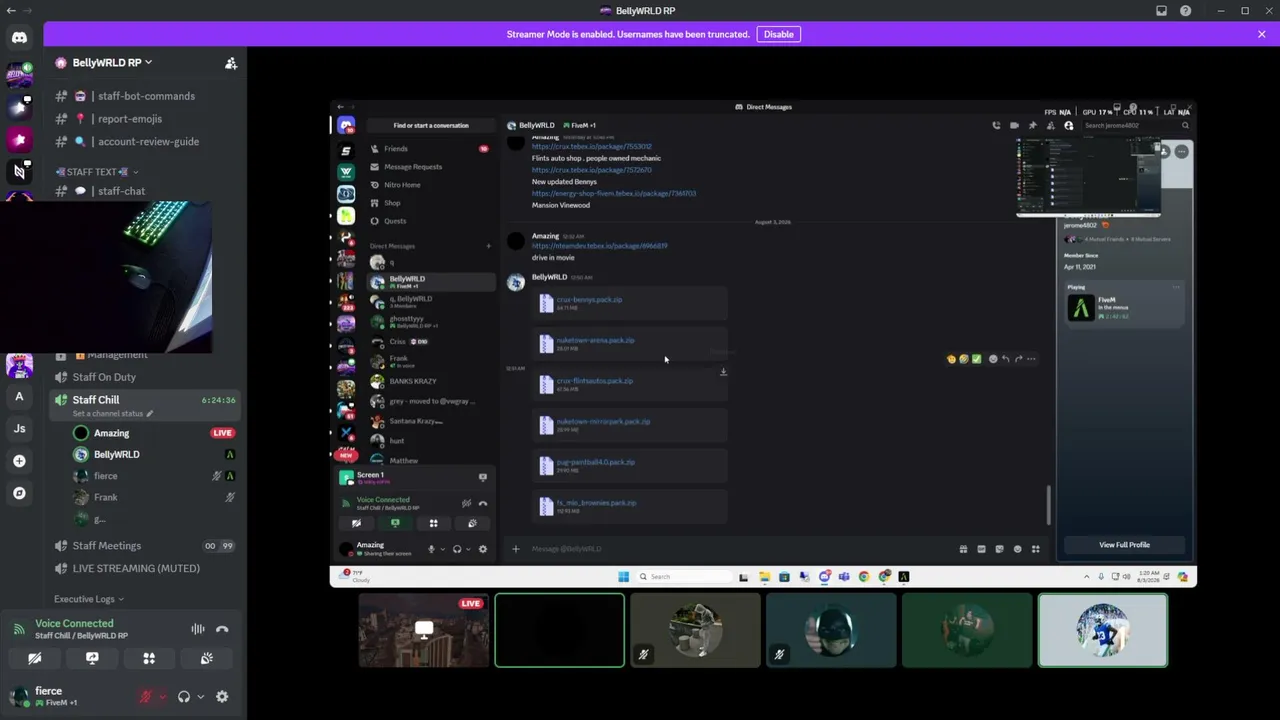The height and width of the screenshot is (720, 1280).
Task: Collapse the STAFF TEXT category
Action: coord(97,172)
